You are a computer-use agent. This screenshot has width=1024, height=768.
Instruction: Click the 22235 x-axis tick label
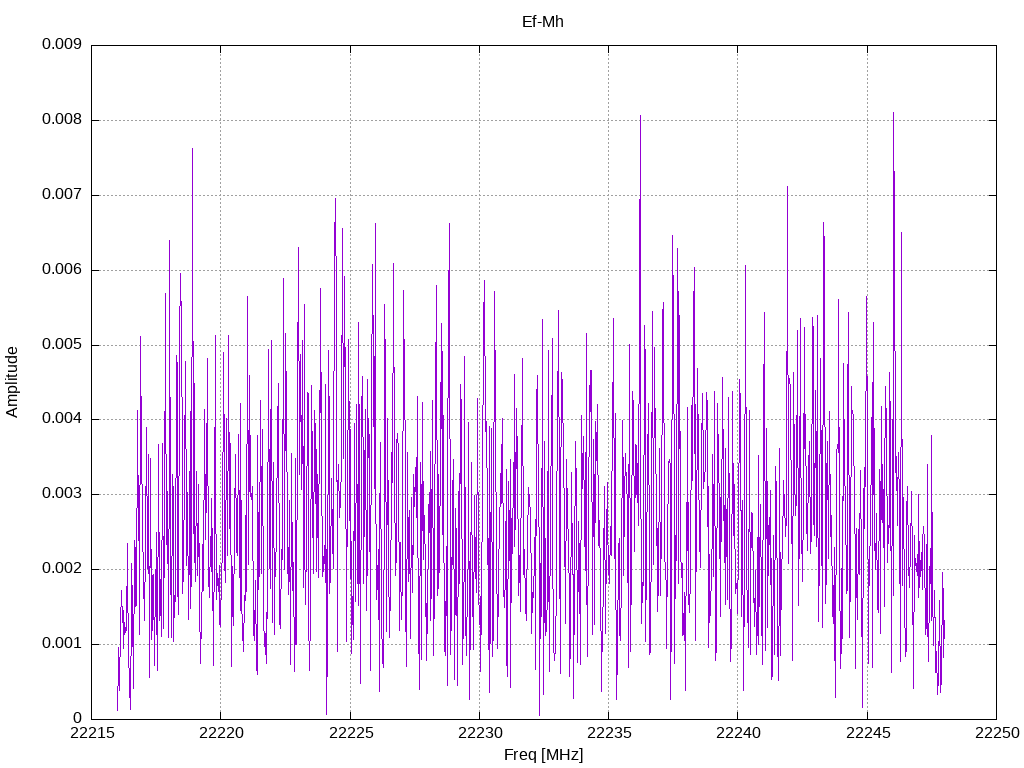click(x=609, y=733)
